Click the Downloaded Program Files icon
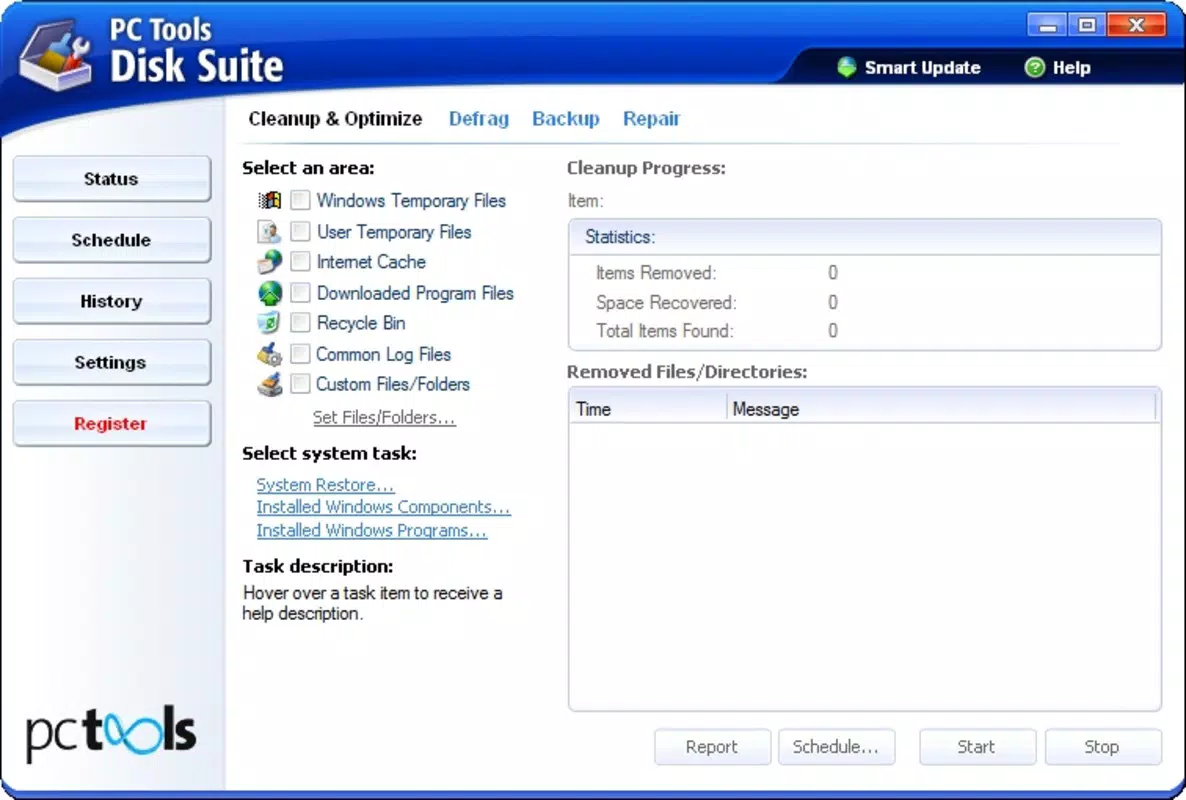The height and width of the screenshot is (800, 1186). click(x=270, y=293)
